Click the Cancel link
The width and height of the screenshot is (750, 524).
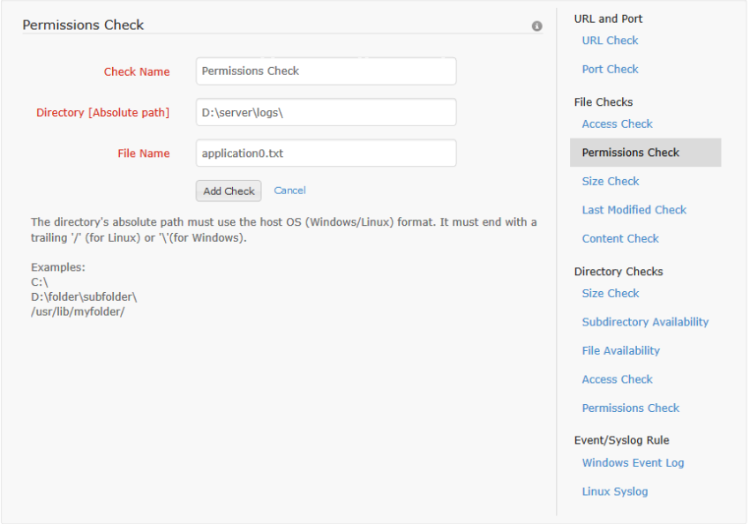(290, 190)
